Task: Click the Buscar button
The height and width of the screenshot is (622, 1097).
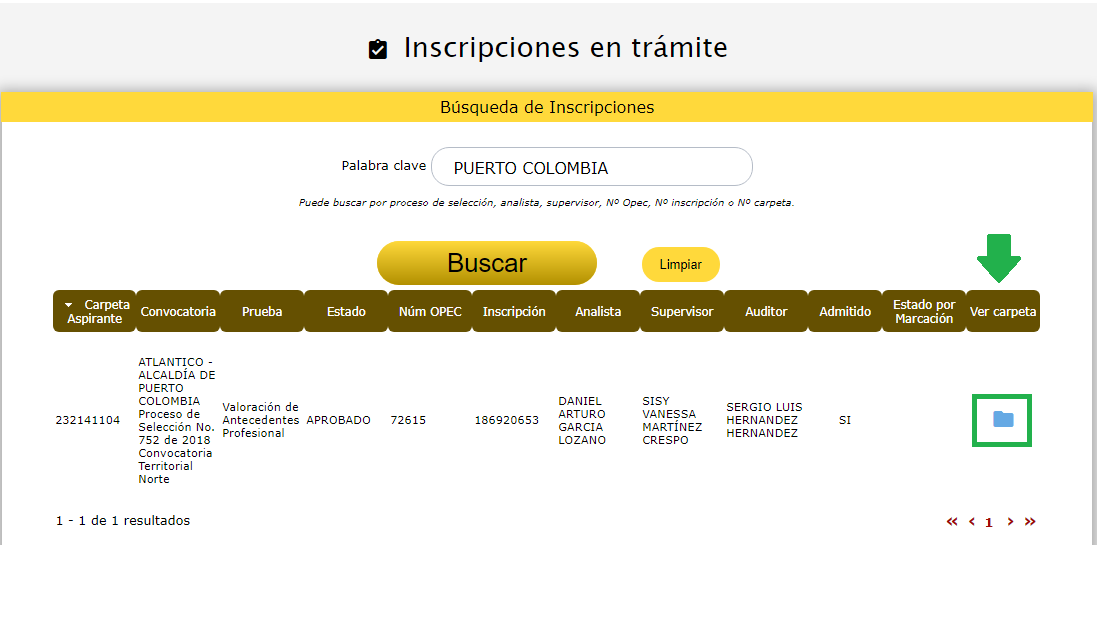Action: pos(486,263)
